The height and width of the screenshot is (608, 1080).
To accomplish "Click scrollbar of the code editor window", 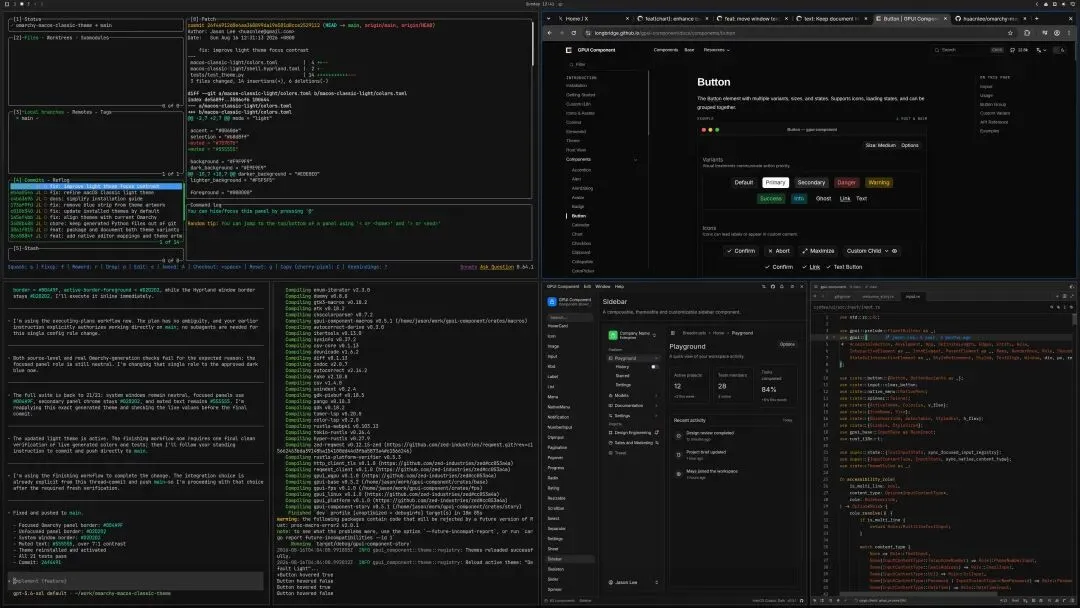I will point(1074,320).
